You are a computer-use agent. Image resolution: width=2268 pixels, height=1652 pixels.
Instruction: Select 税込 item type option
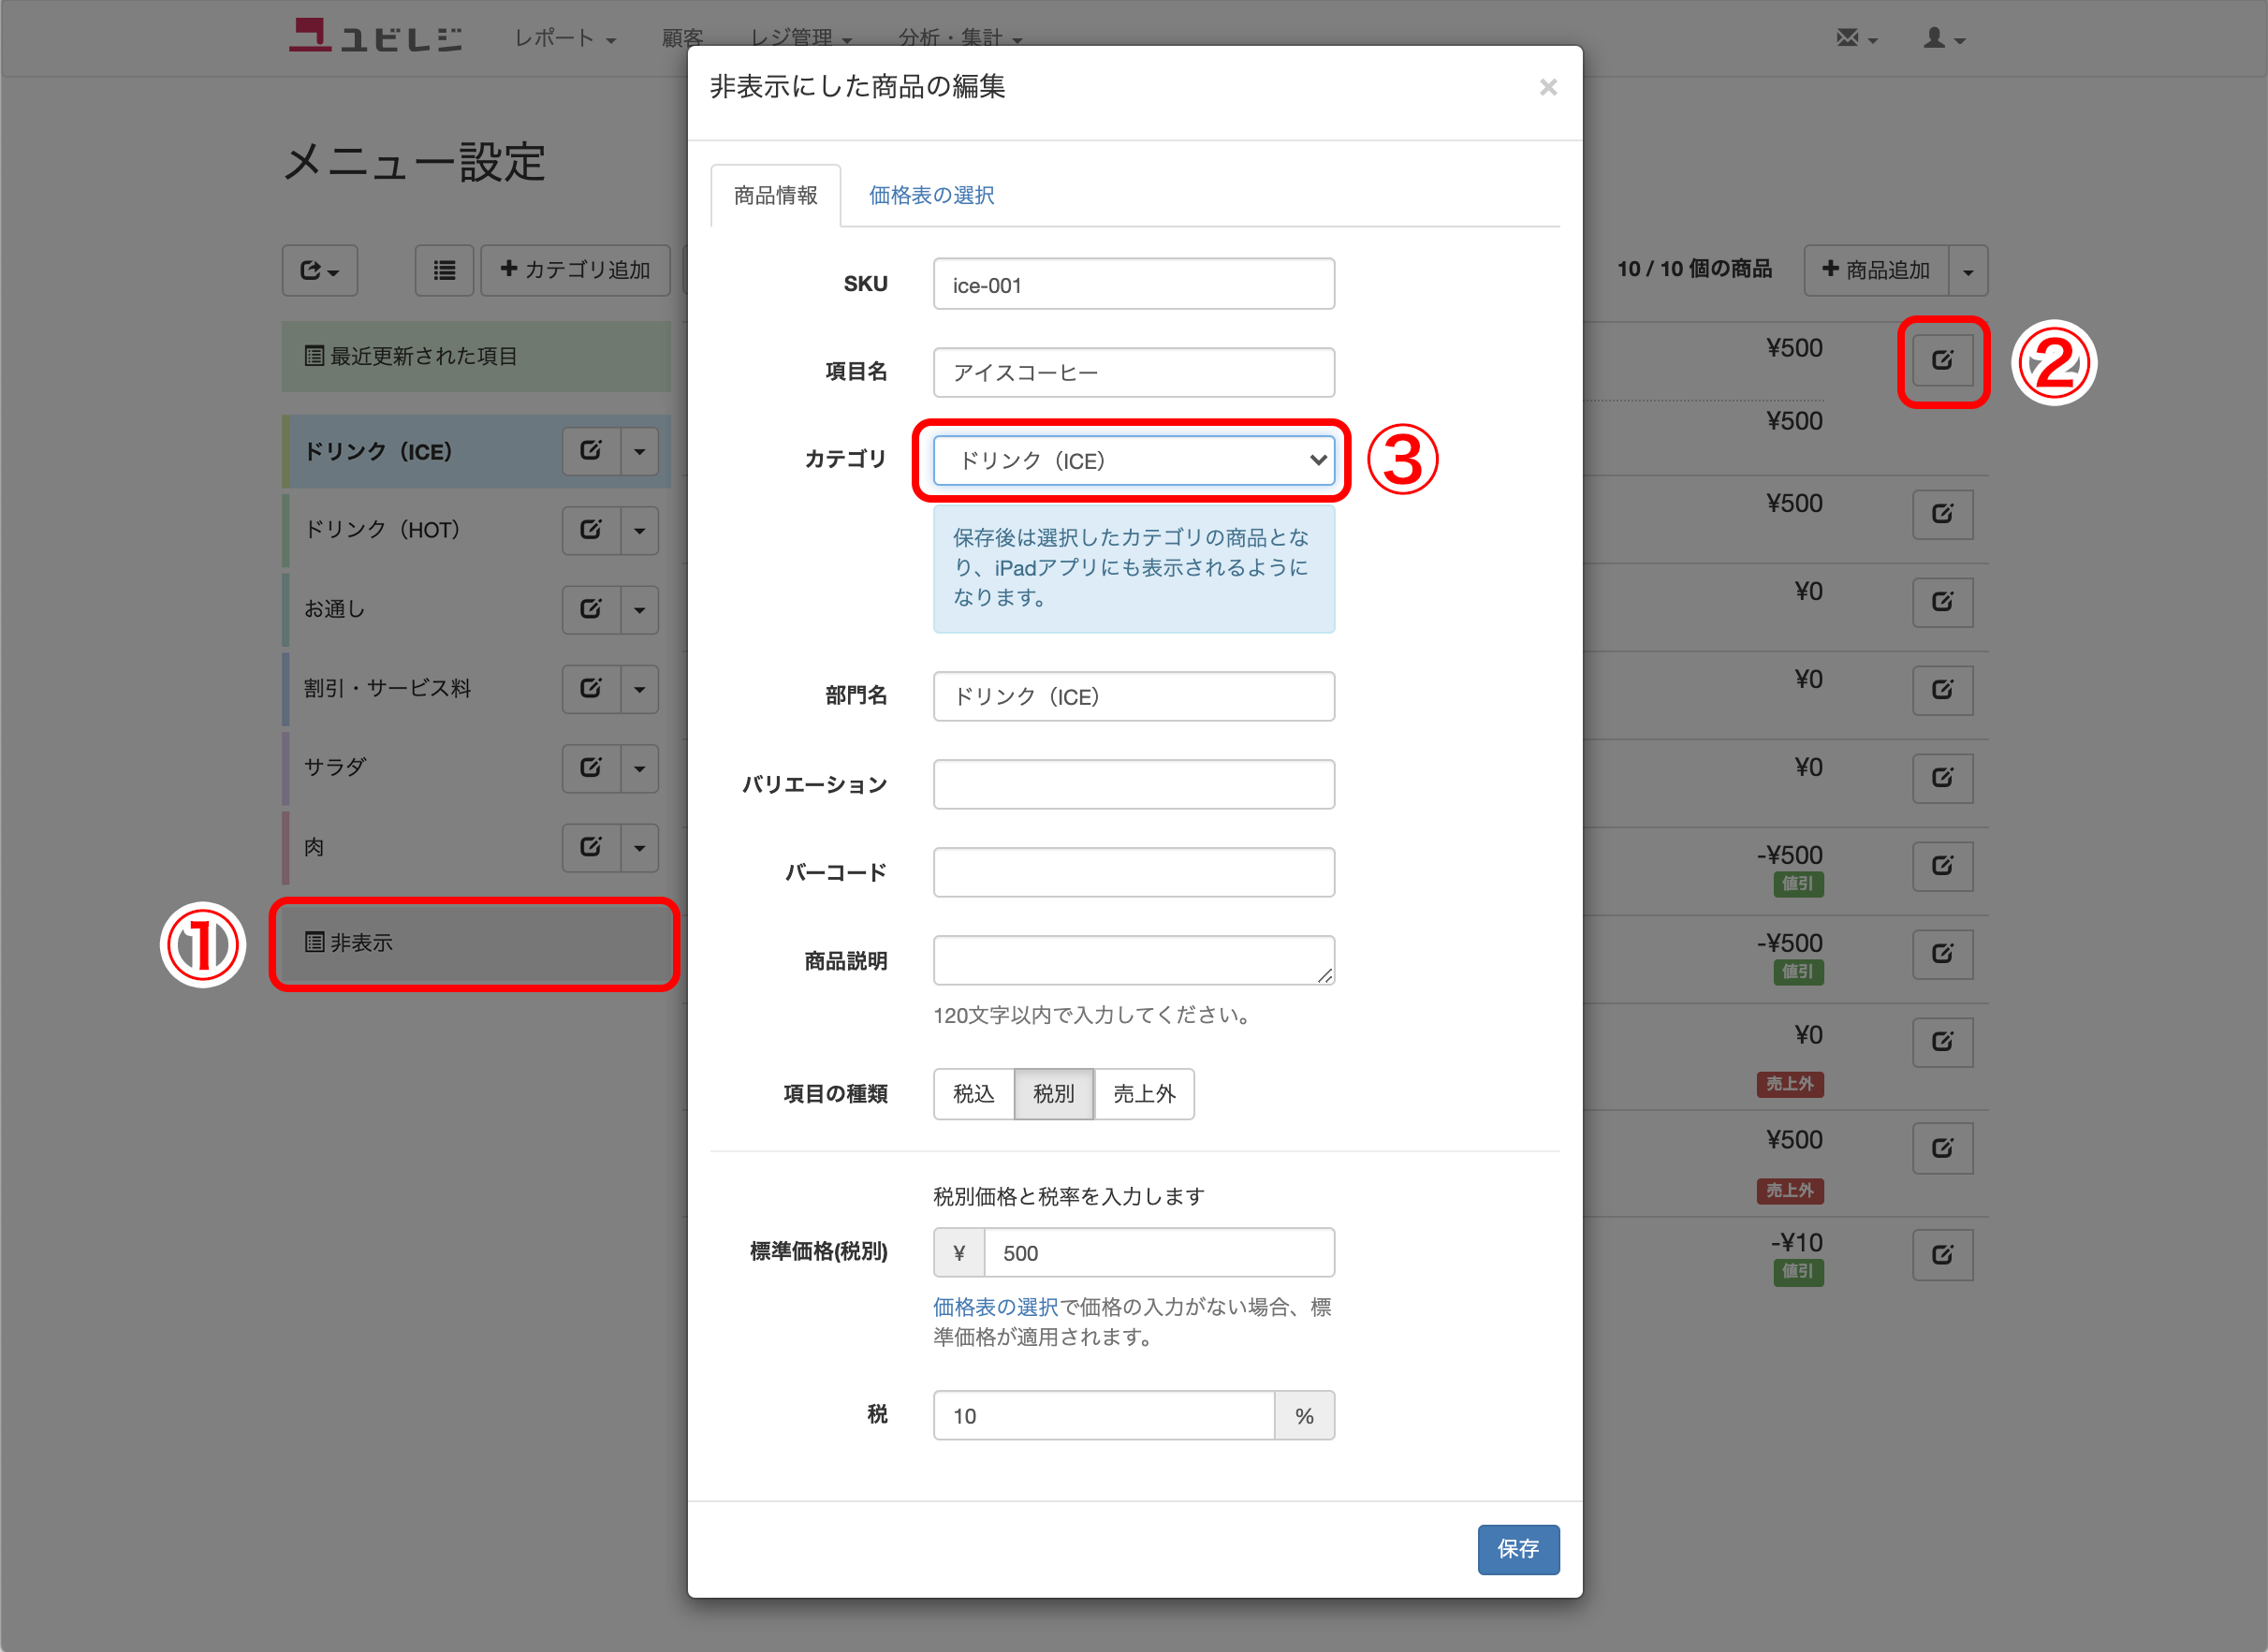pos(973,1094)
